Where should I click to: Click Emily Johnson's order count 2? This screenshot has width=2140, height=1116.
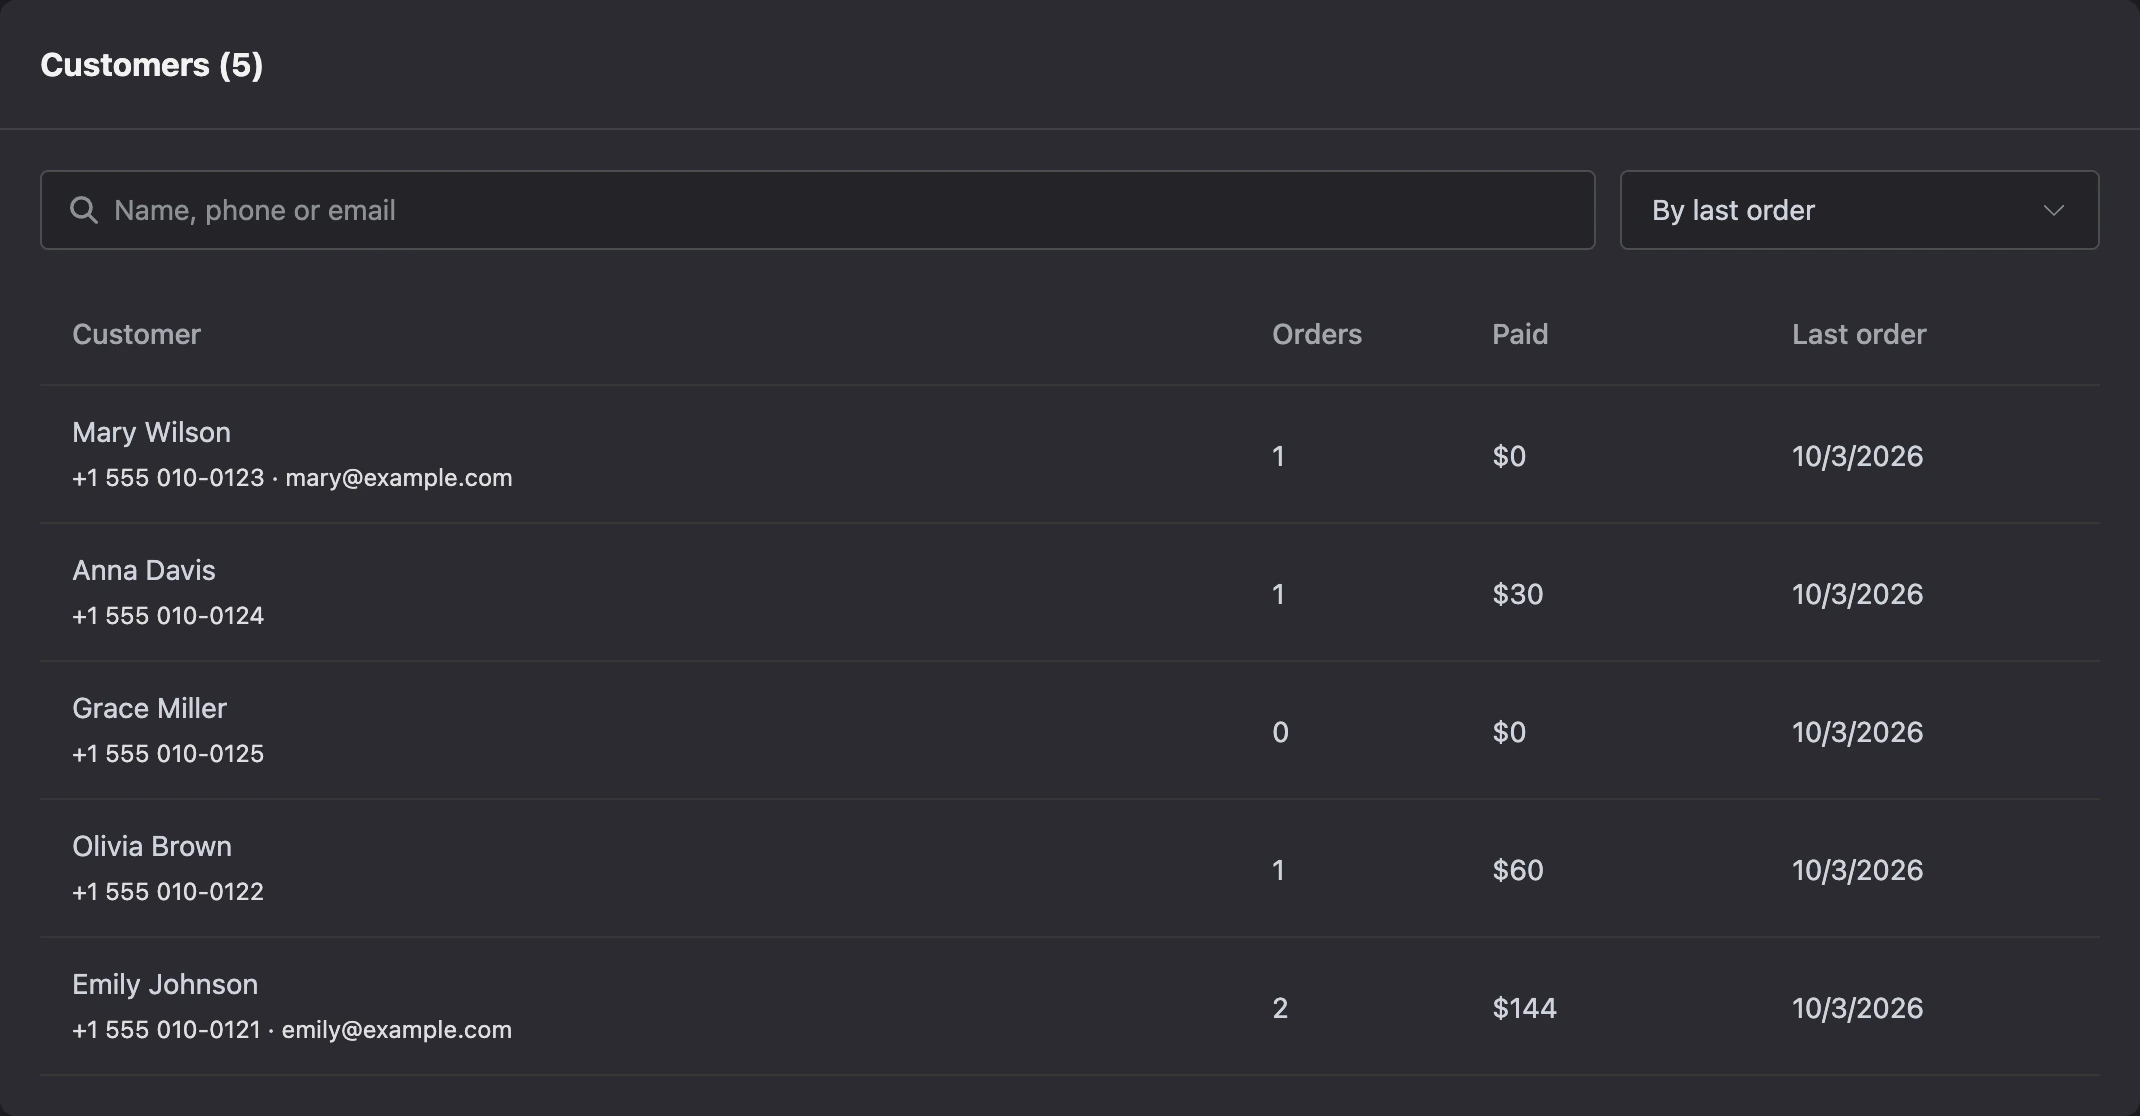1280,1008
